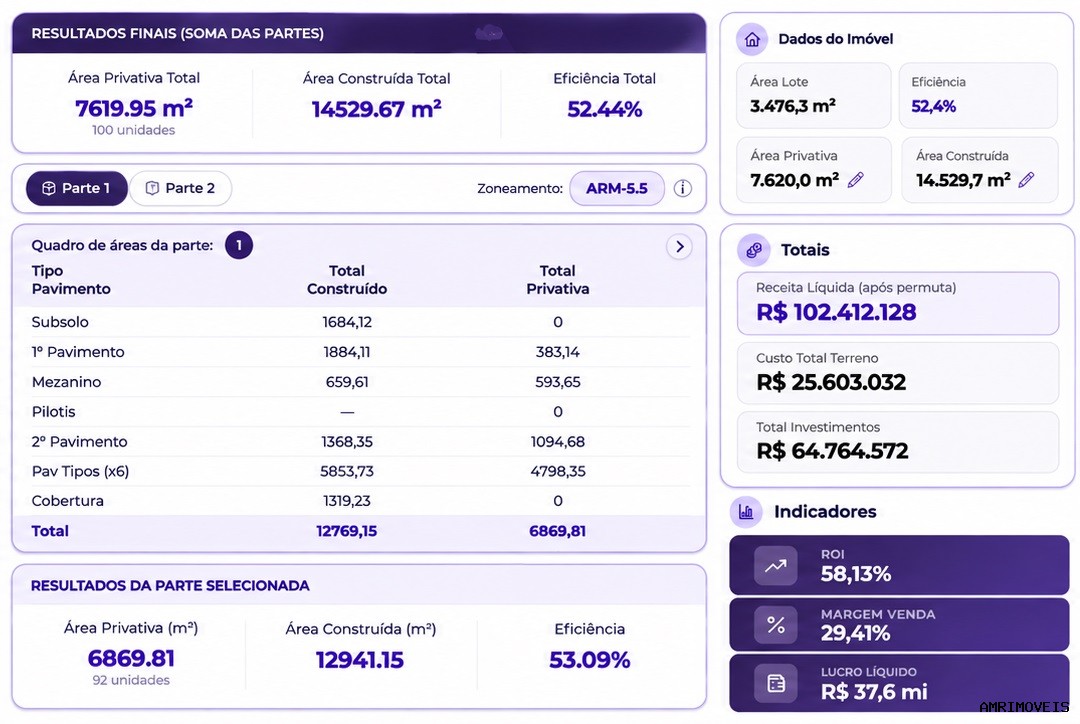Click the 7619.95 m² total private area value
The width and height of the screenshot is (1080, 724).
point(134,108)
